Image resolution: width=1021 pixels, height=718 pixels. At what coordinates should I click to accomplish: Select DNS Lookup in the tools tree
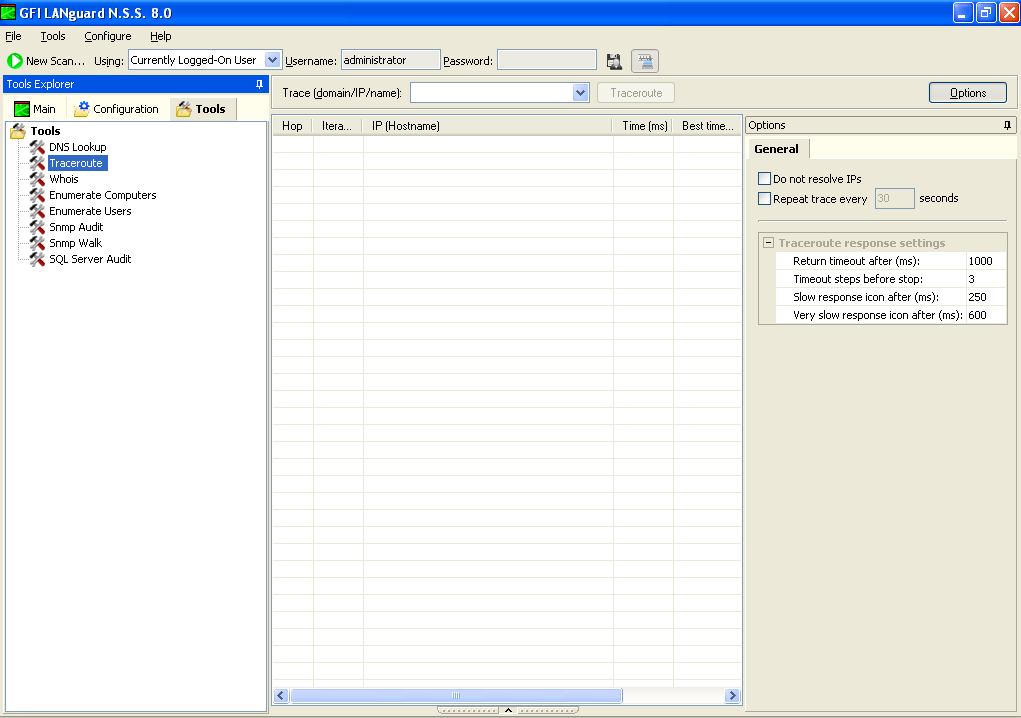tap(77, 147)
